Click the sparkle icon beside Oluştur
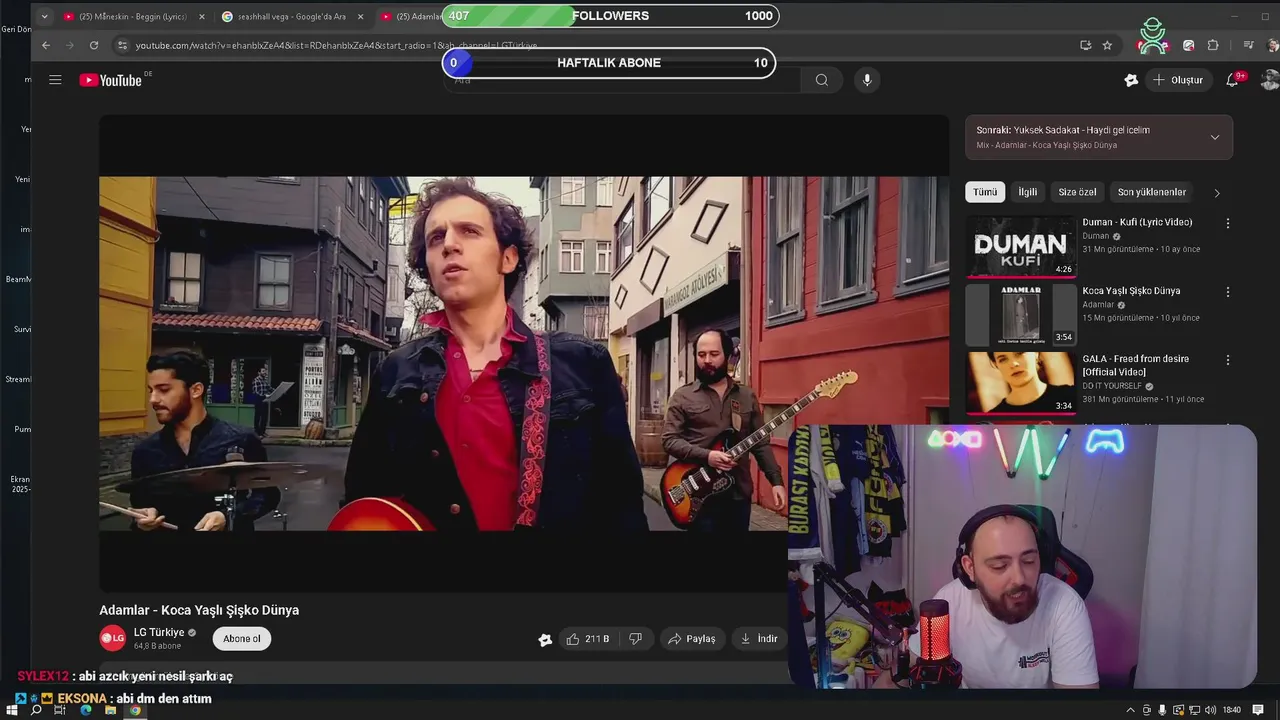Viewport: 1280px width, 720px height. [1131, 80]
